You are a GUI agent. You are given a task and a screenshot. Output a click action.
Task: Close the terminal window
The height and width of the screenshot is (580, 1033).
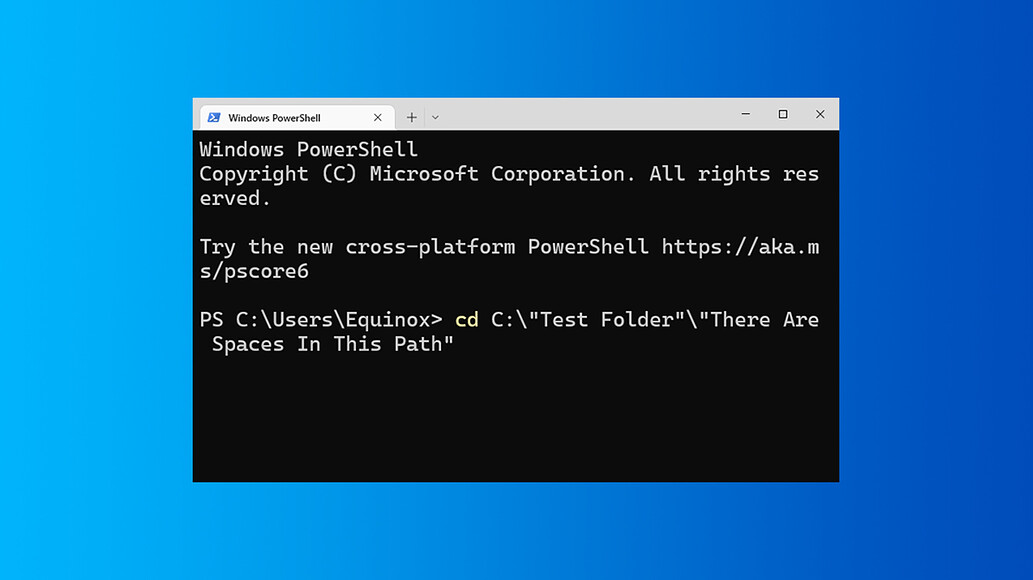(x=820, y=115)
